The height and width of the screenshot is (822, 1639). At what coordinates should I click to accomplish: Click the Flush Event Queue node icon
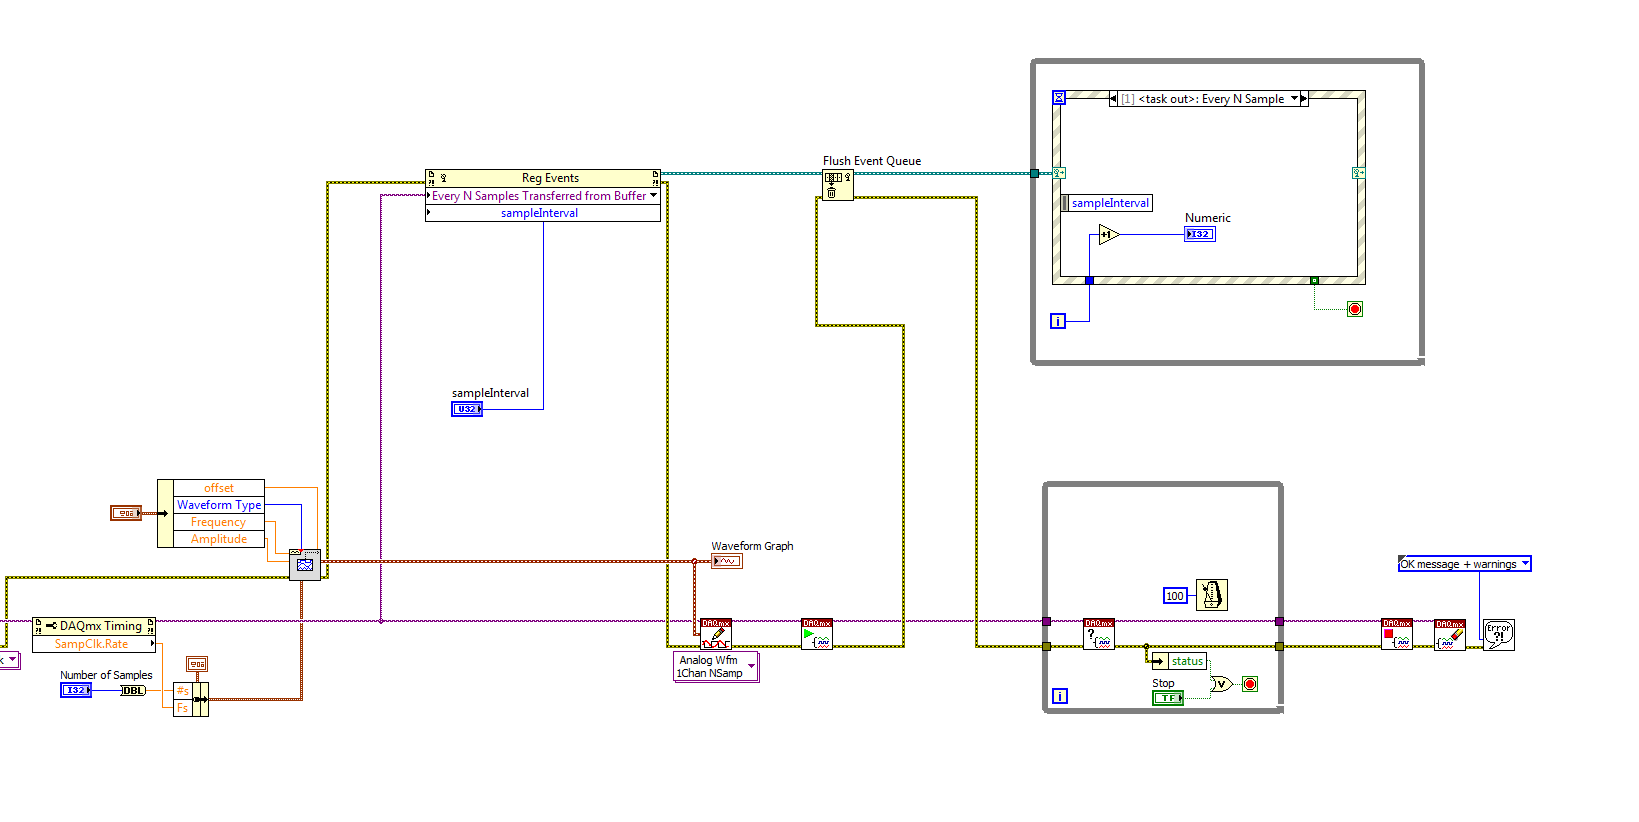[x=837, y=185]
